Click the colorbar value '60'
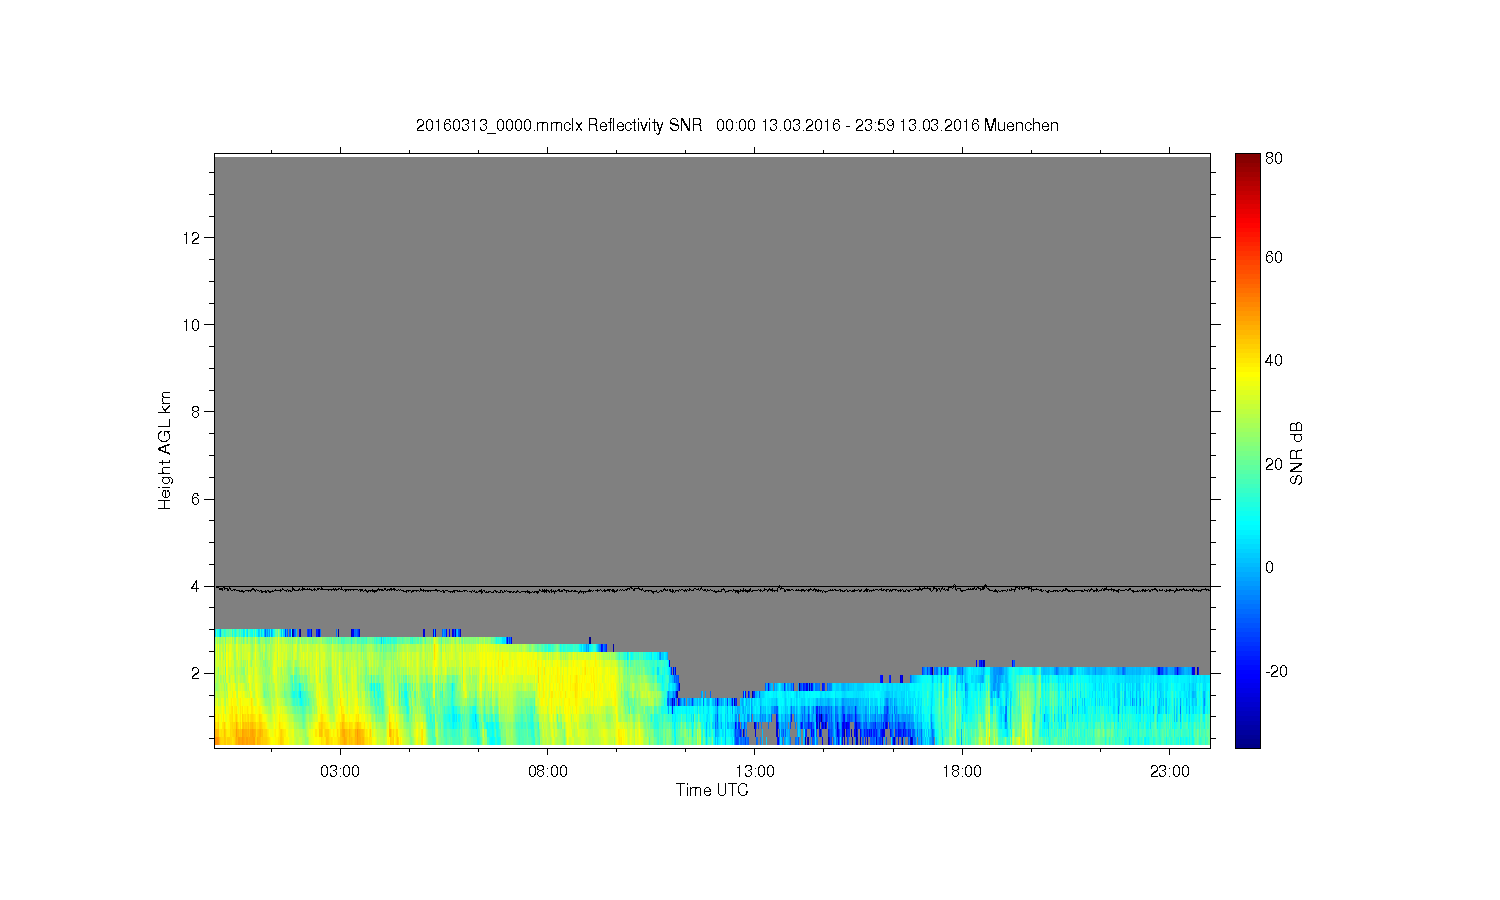This screenshot has height=900, width=1500. [1274, 257]
